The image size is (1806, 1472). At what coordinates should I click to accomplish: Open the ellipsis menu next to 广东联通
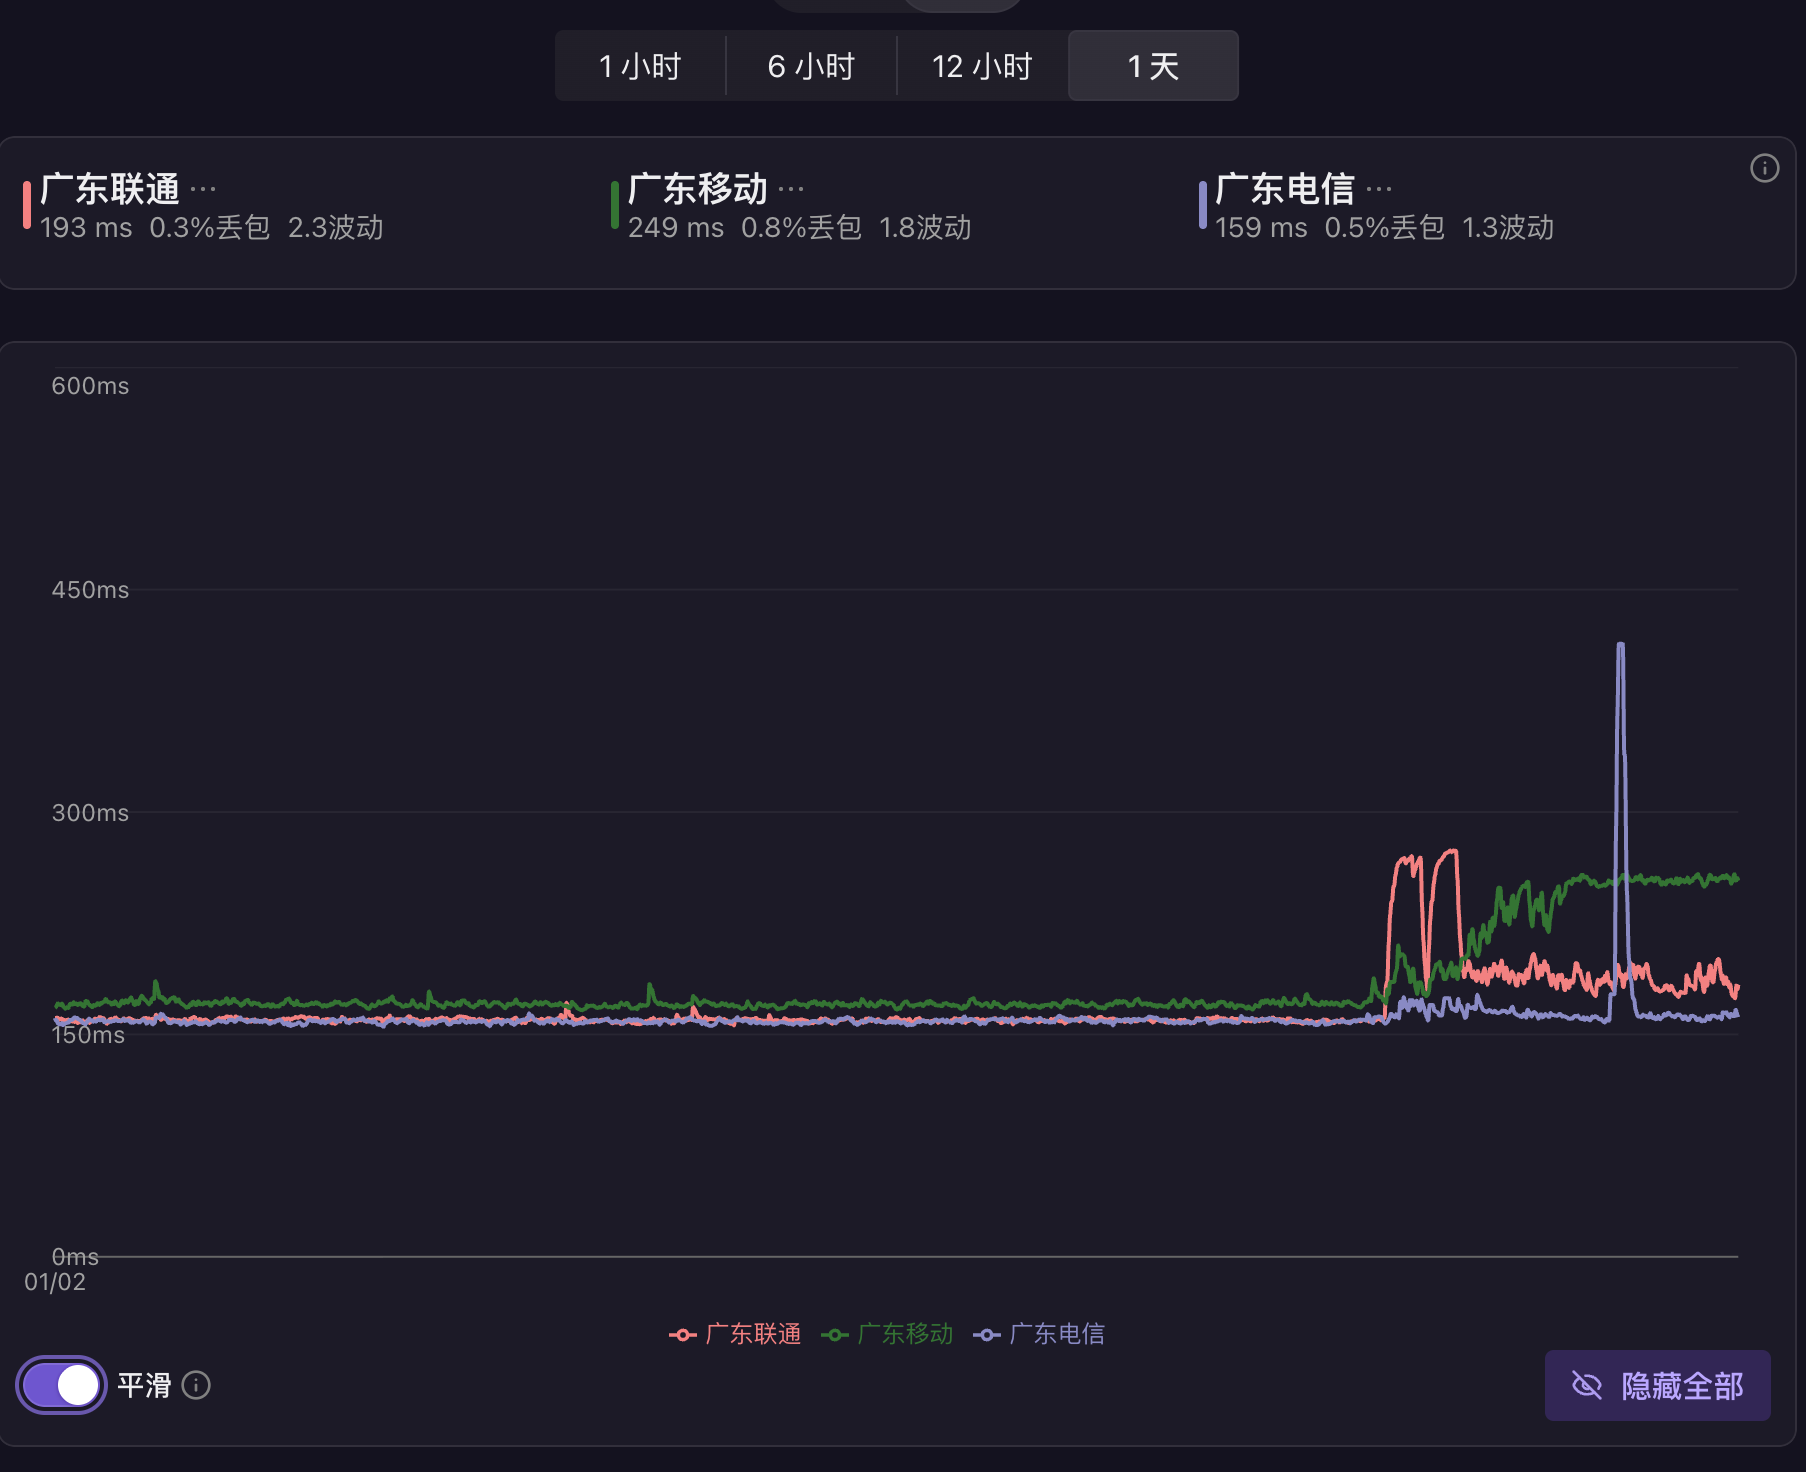(x=203, y=189)
